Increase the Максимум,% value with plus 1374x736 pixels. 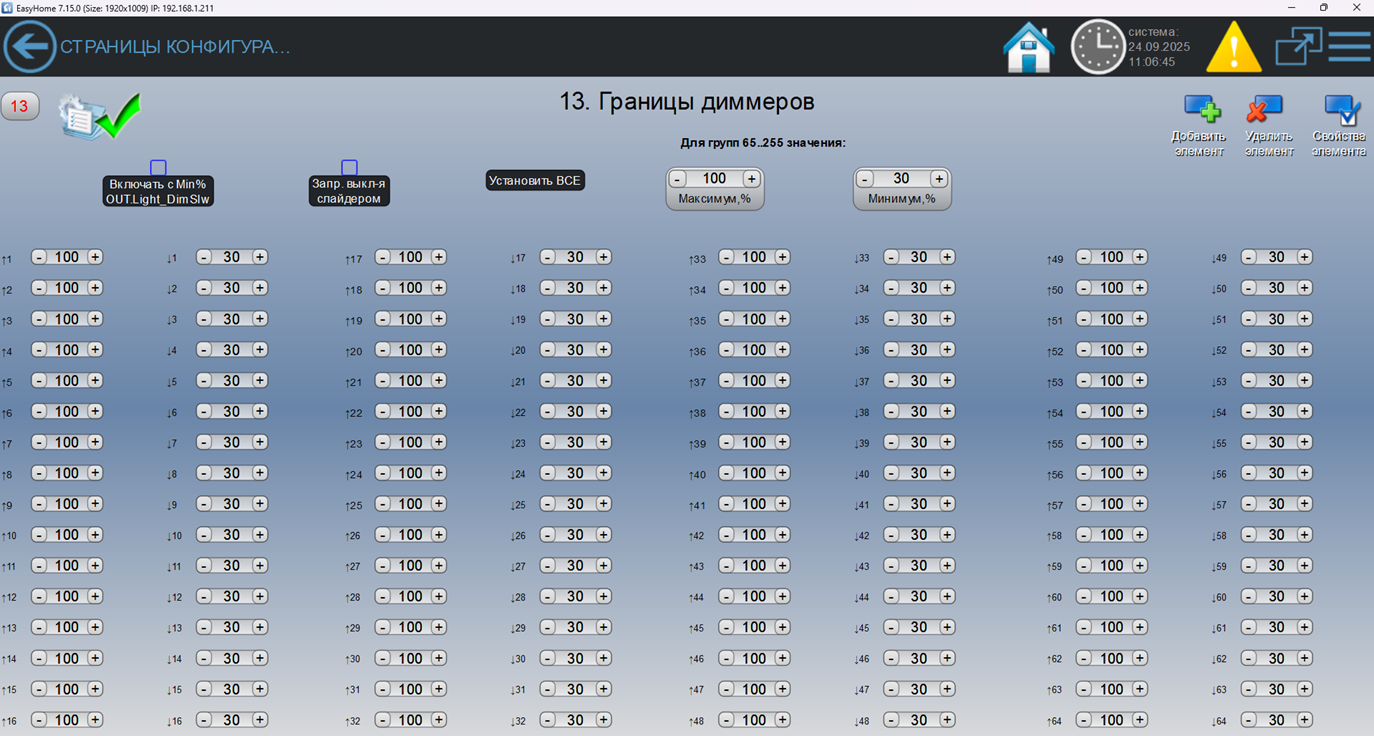(751, 179)
